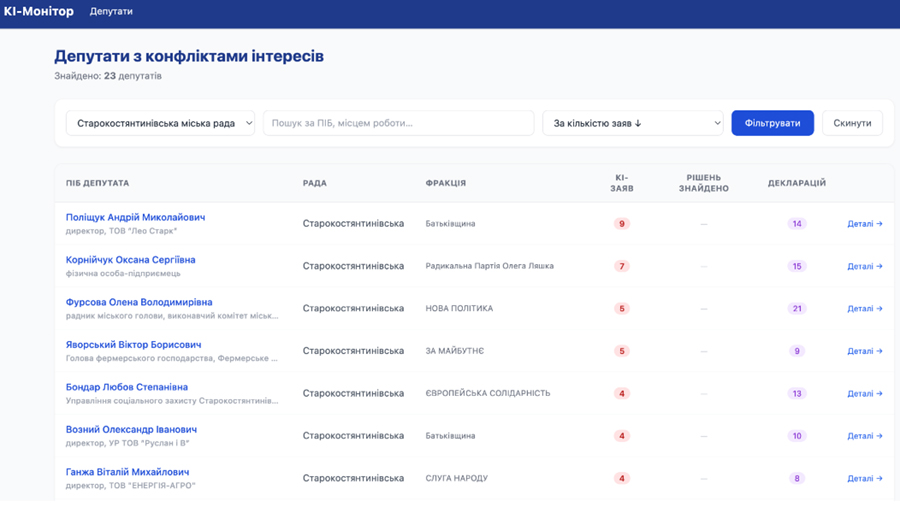Click Деталі arrow for Ганжа row
Screen dimensions: 900x507
pyautogui.click(x=865, y=478)
